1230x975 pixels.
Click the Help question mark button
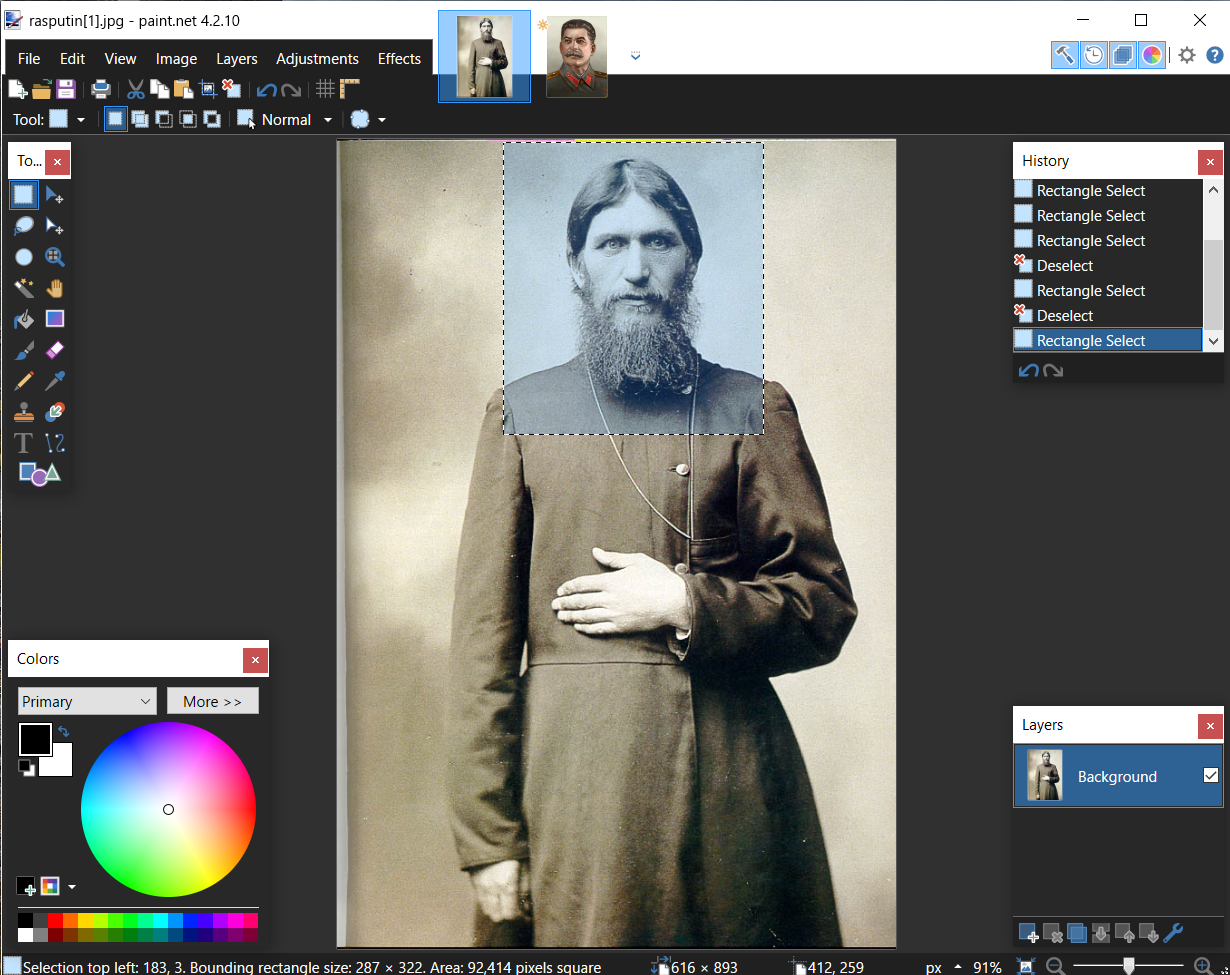(x=1214, y=55)
